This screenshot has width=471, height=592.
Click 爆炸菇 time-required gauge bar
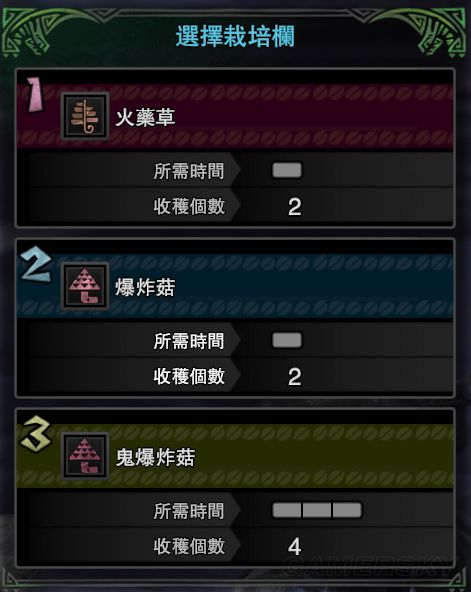pyautogui.click(x=287, y=340)
